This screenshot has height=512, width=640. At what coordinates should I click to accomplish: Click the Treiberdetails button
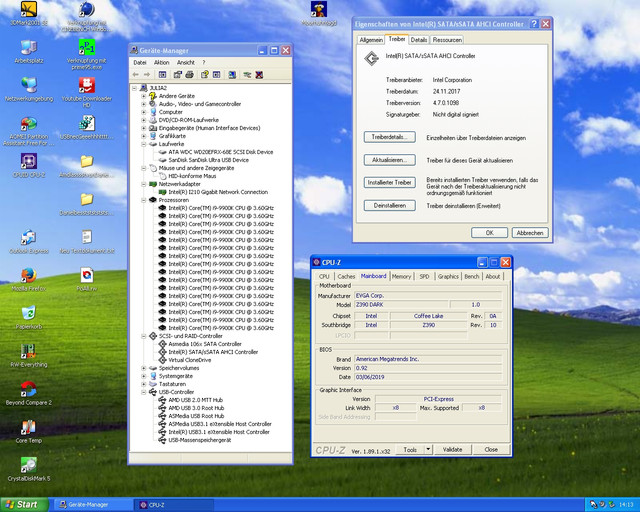[389, 137]
